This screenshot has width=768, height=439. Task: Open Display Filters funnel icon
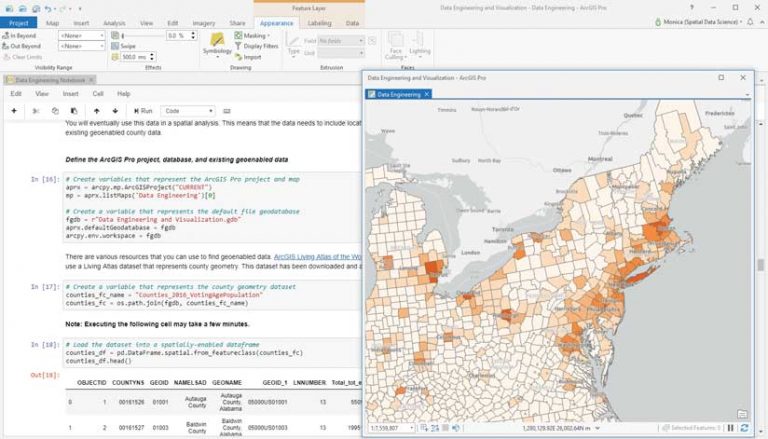click(238, 46)
